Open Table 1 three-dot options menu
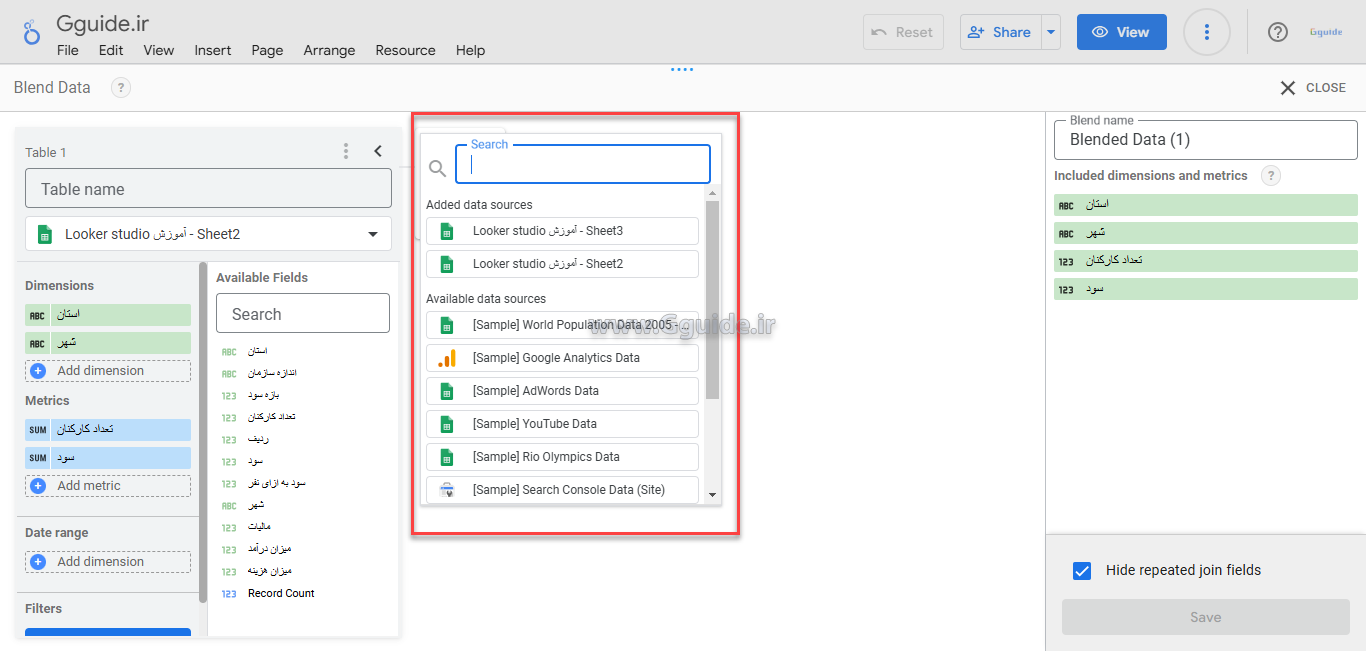1366x651 pixels. 346,151
